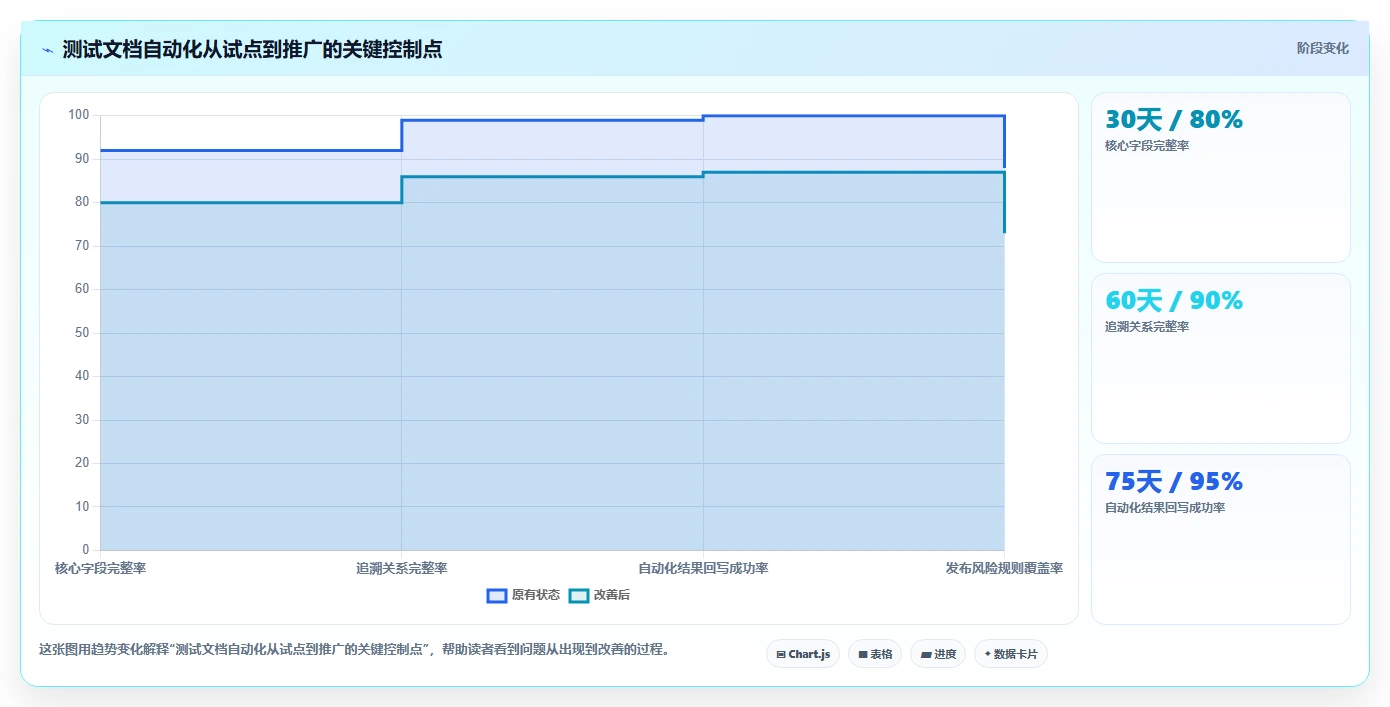Click the 自动化结果回写成功率 card caption

[1165, 508]
